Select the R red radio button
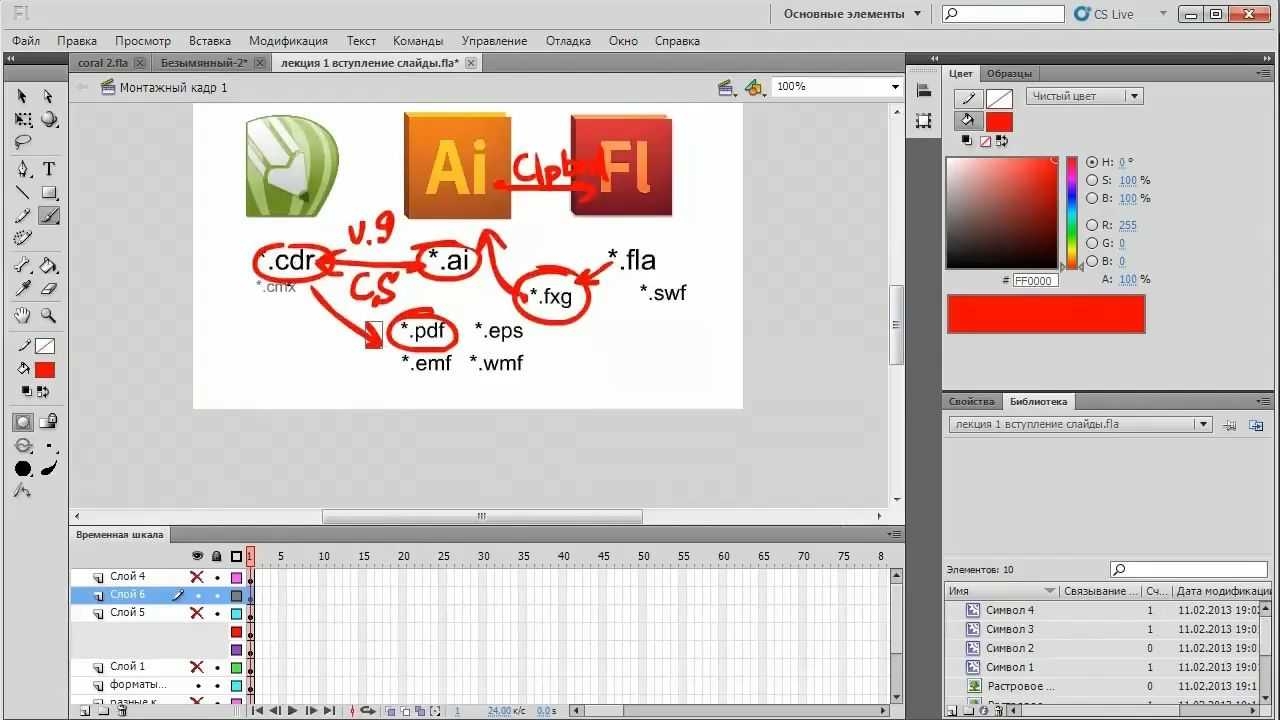This screenshot has height=720, width=1280. click(x=1092, y=225)
